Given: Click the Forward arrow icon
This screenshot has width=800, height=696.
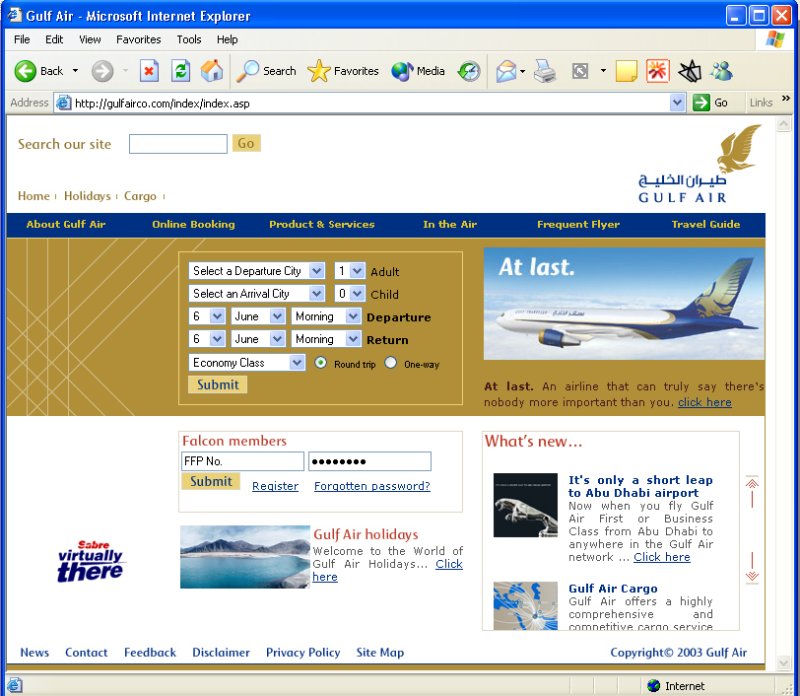Looking at the screenshot, I should pyautogui.click(x=102, y=71).
